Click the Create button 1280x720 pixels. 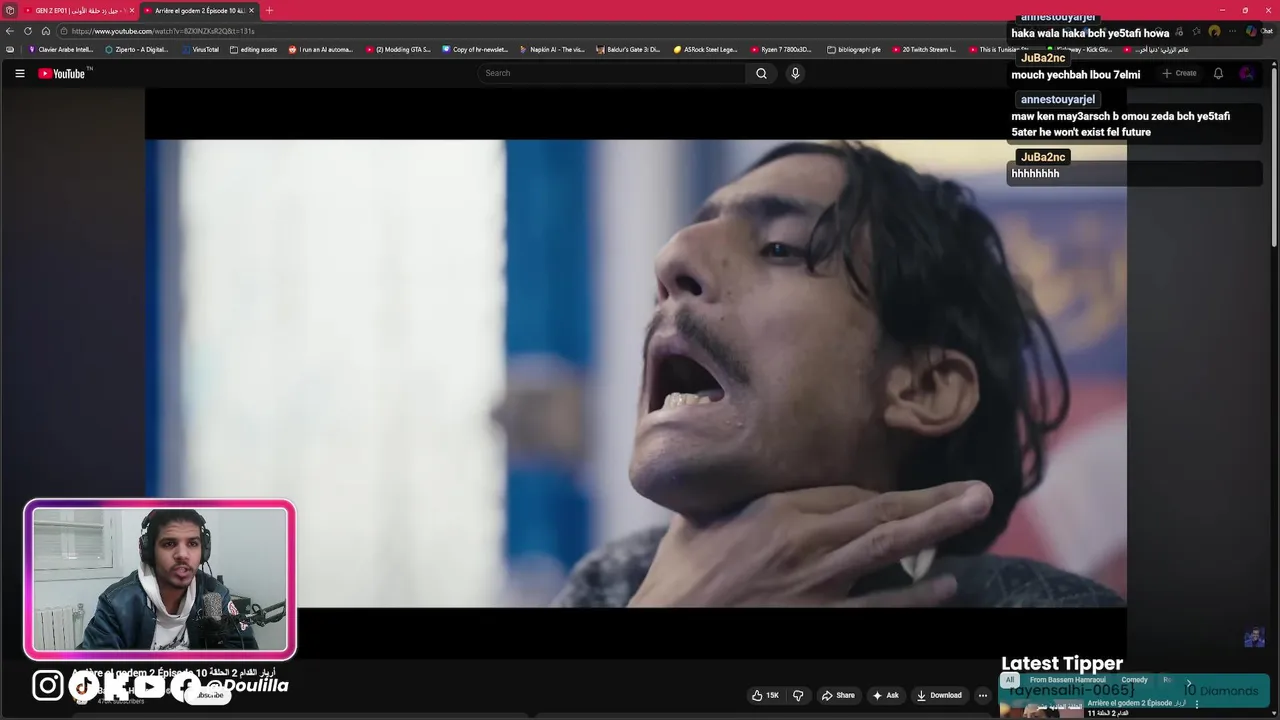click(1179, 73)
